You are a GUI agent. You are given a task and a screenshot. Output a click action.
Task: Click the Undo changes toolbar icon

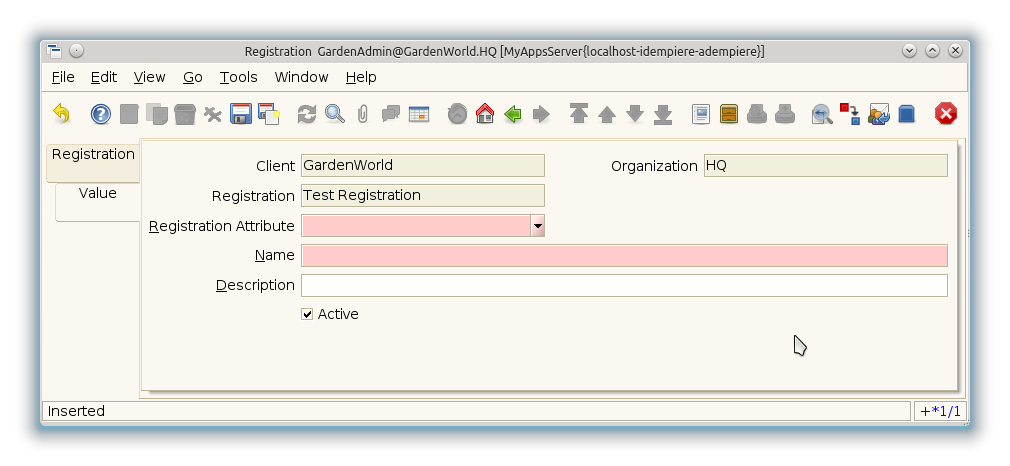[x=61, y=114]
